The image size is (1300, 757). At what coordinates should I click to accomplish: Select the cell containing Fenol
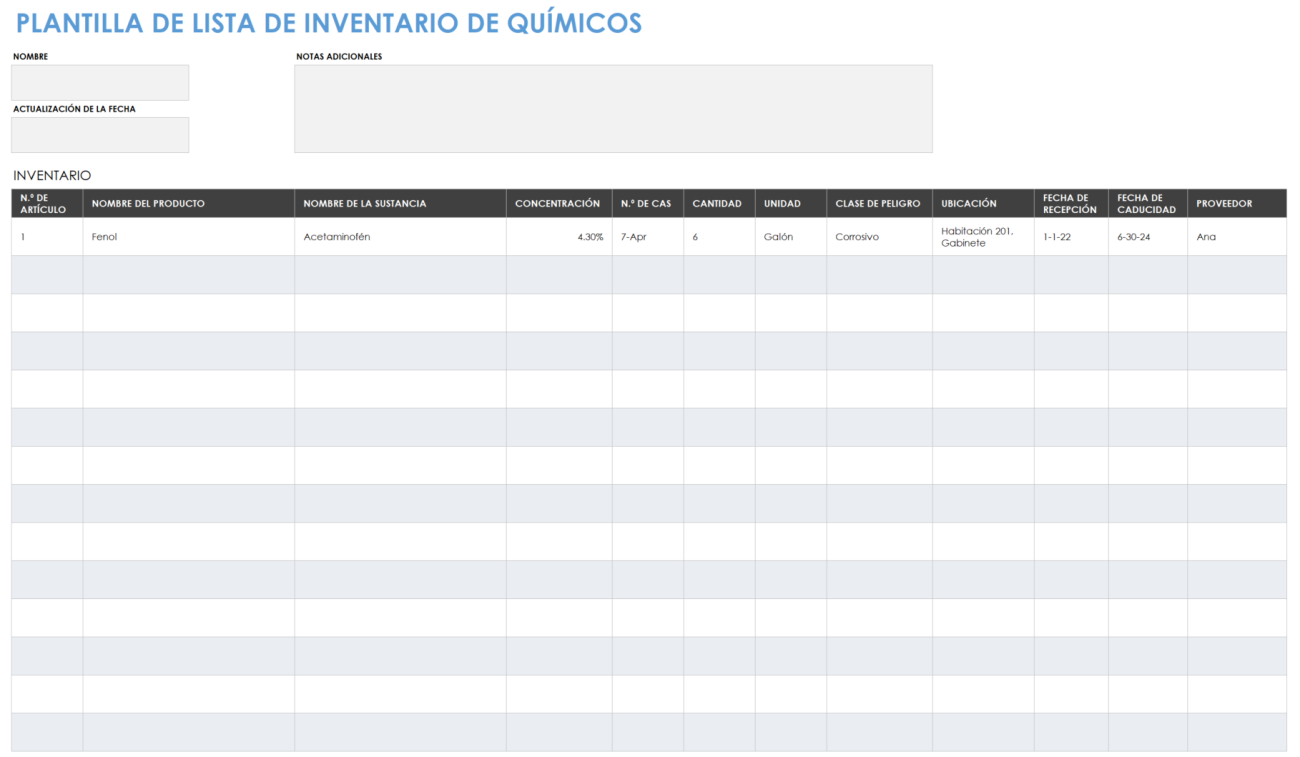point(105,237)
